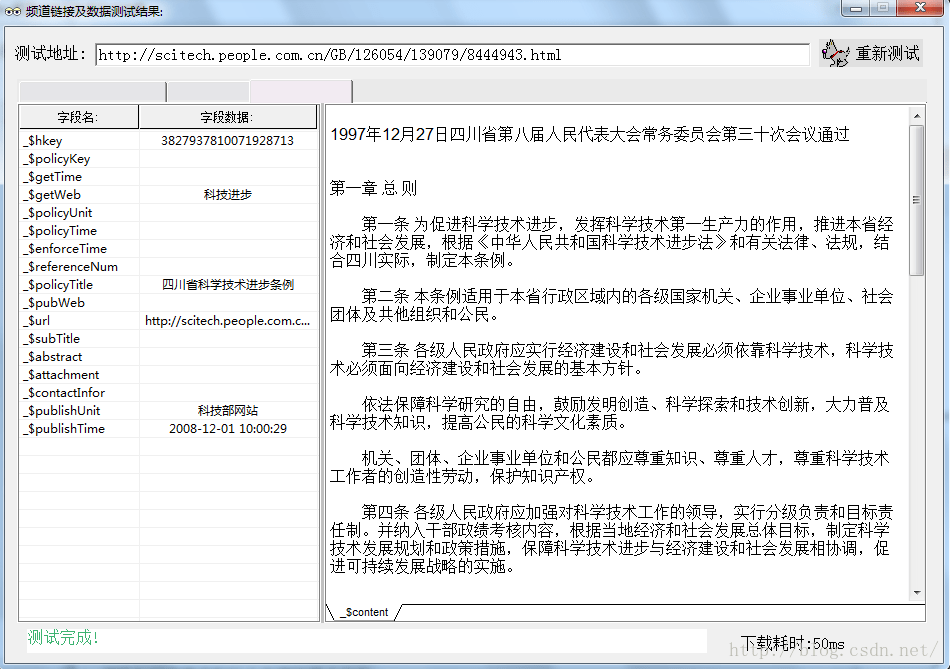The height and width of the screenshot is (669, 950).
Task: Click the 下载耗时:50ms status text
Action: pyautogui.click(x=792, y=643)
